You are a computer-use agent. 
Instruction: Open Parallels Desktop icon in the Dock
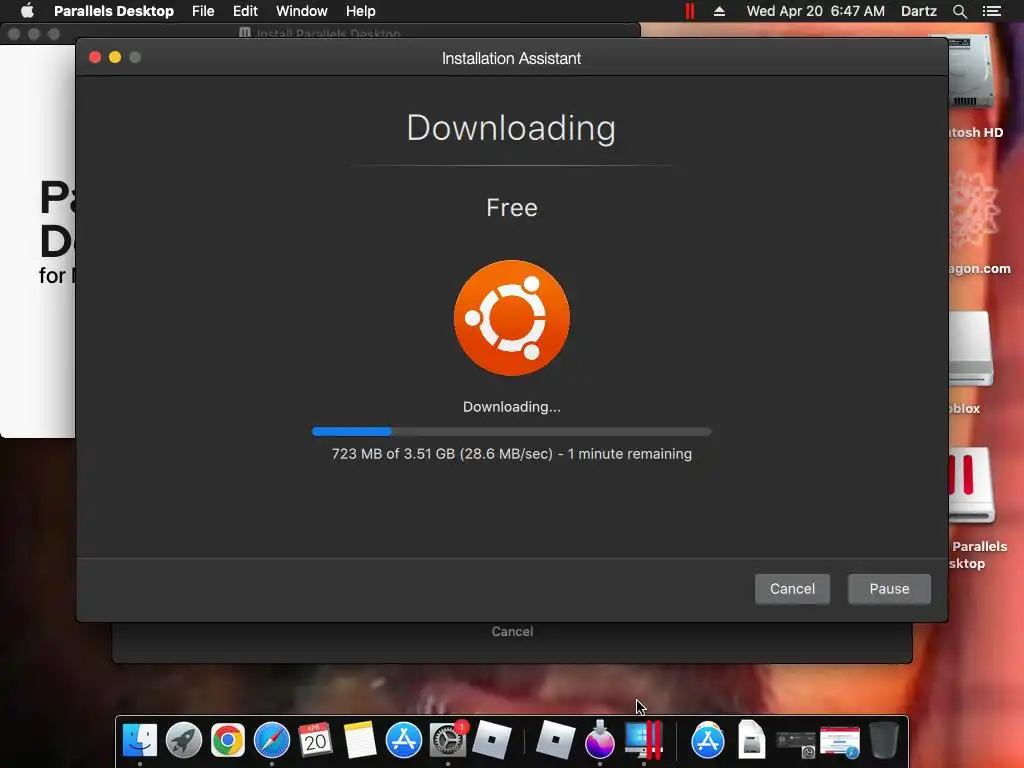tap(644, 741)
